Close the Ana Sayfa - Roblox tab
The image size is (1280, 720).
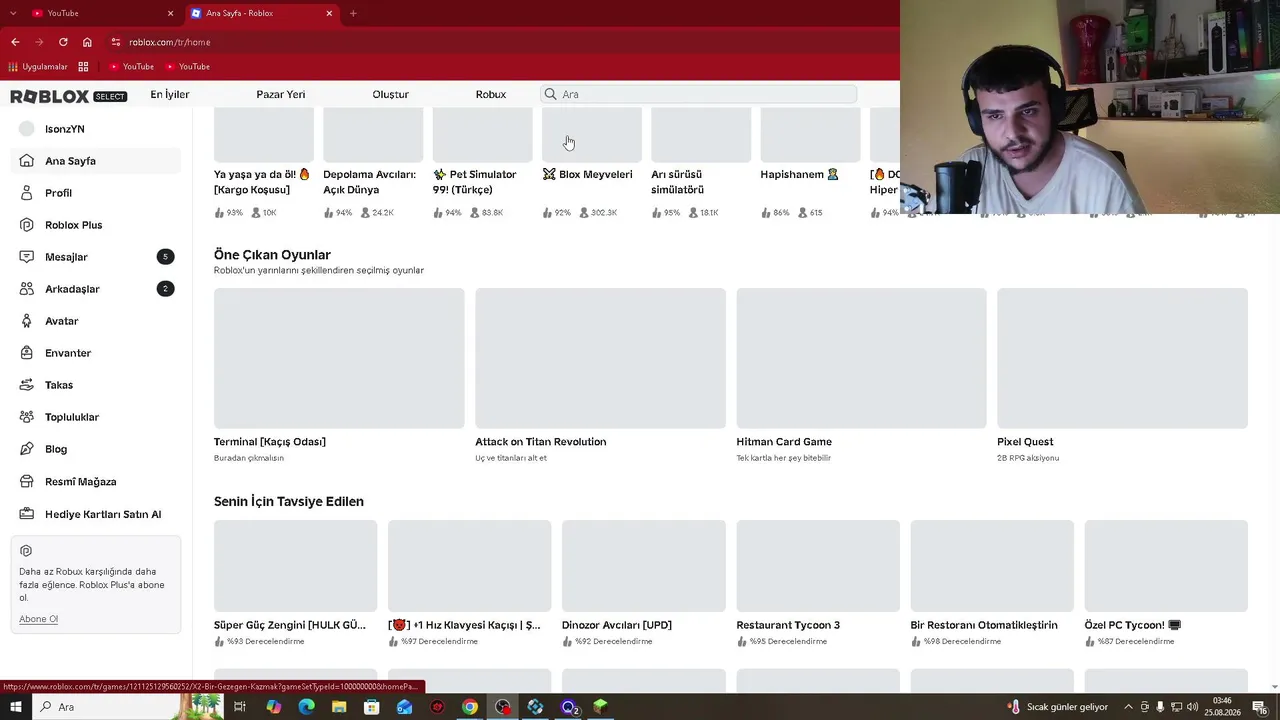(x=329, y=13)
